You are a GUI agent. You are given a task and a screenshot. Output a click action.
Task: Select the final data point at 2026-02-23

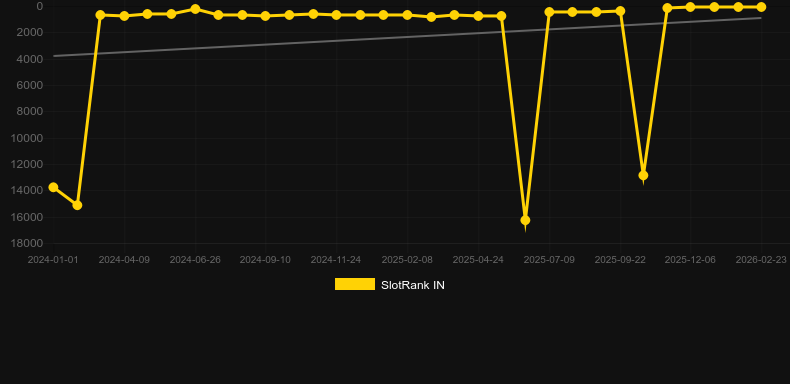(761, 7)
